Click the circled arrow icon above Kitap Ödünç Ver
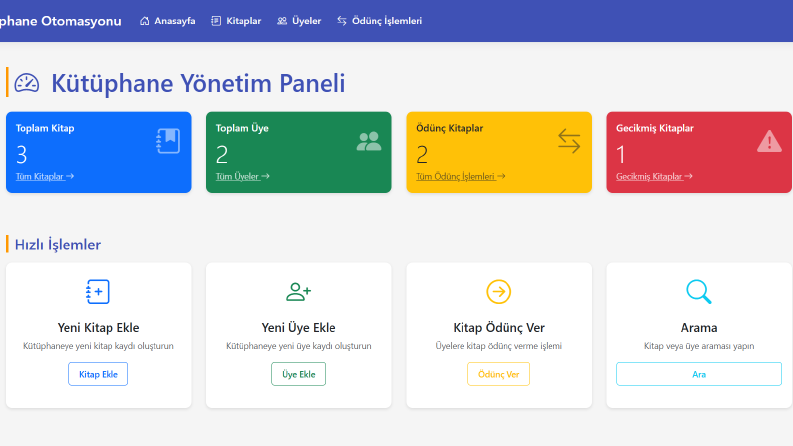 click(x=499, y=292)
